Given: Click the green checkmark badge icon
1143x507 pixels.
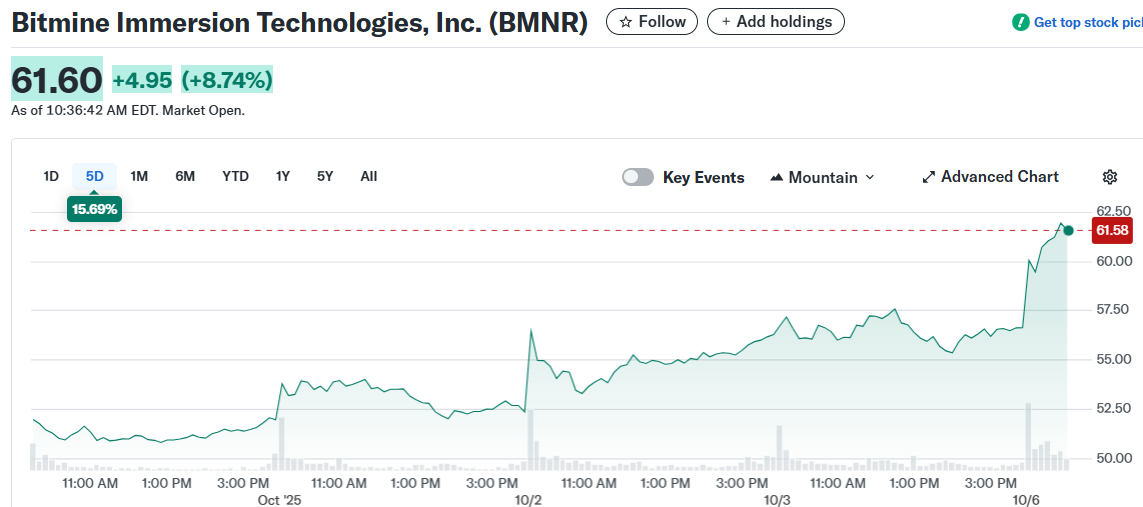Looking at the screenshot, I should click(x=1020, y=22).
